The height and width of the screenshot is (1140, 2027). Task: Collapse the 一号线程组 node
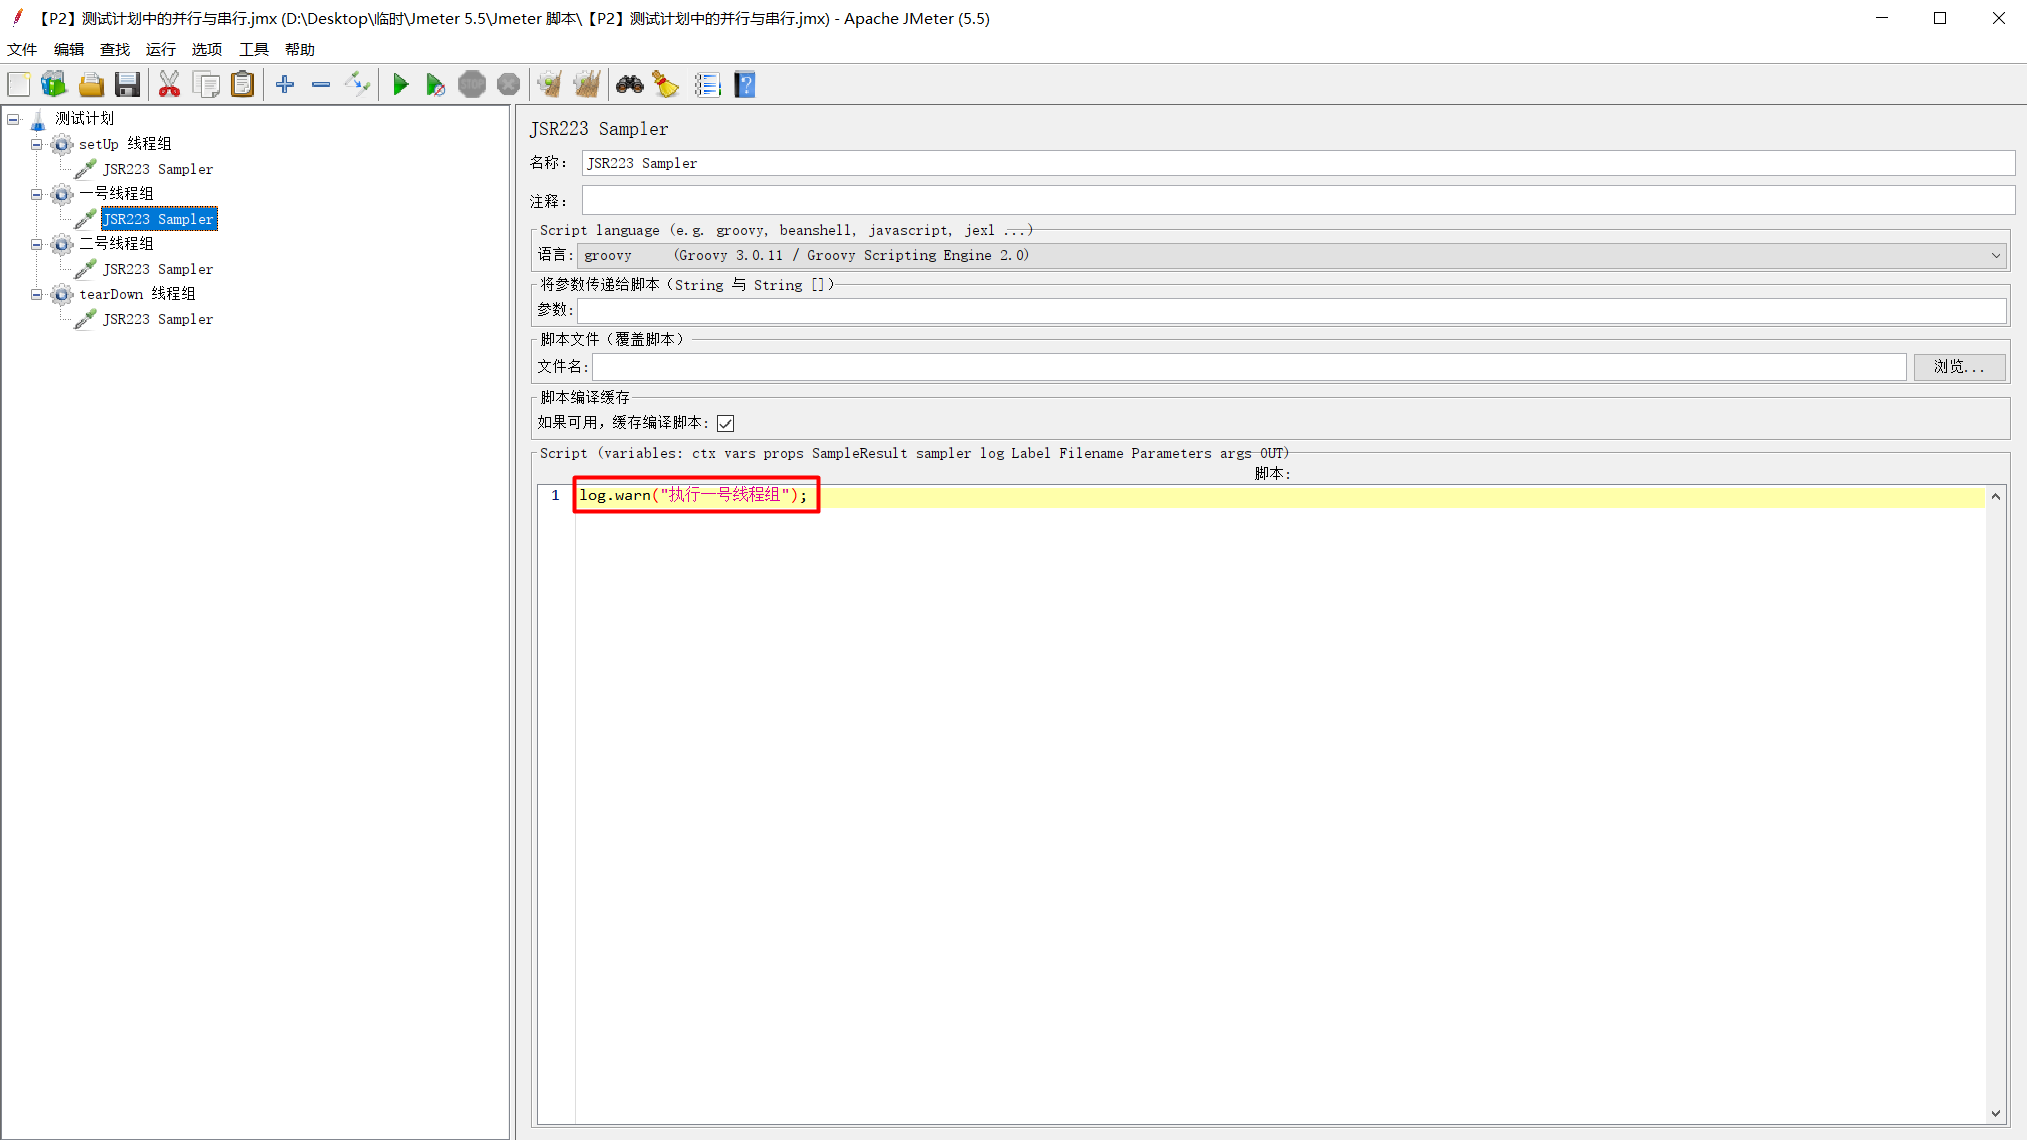37,194
